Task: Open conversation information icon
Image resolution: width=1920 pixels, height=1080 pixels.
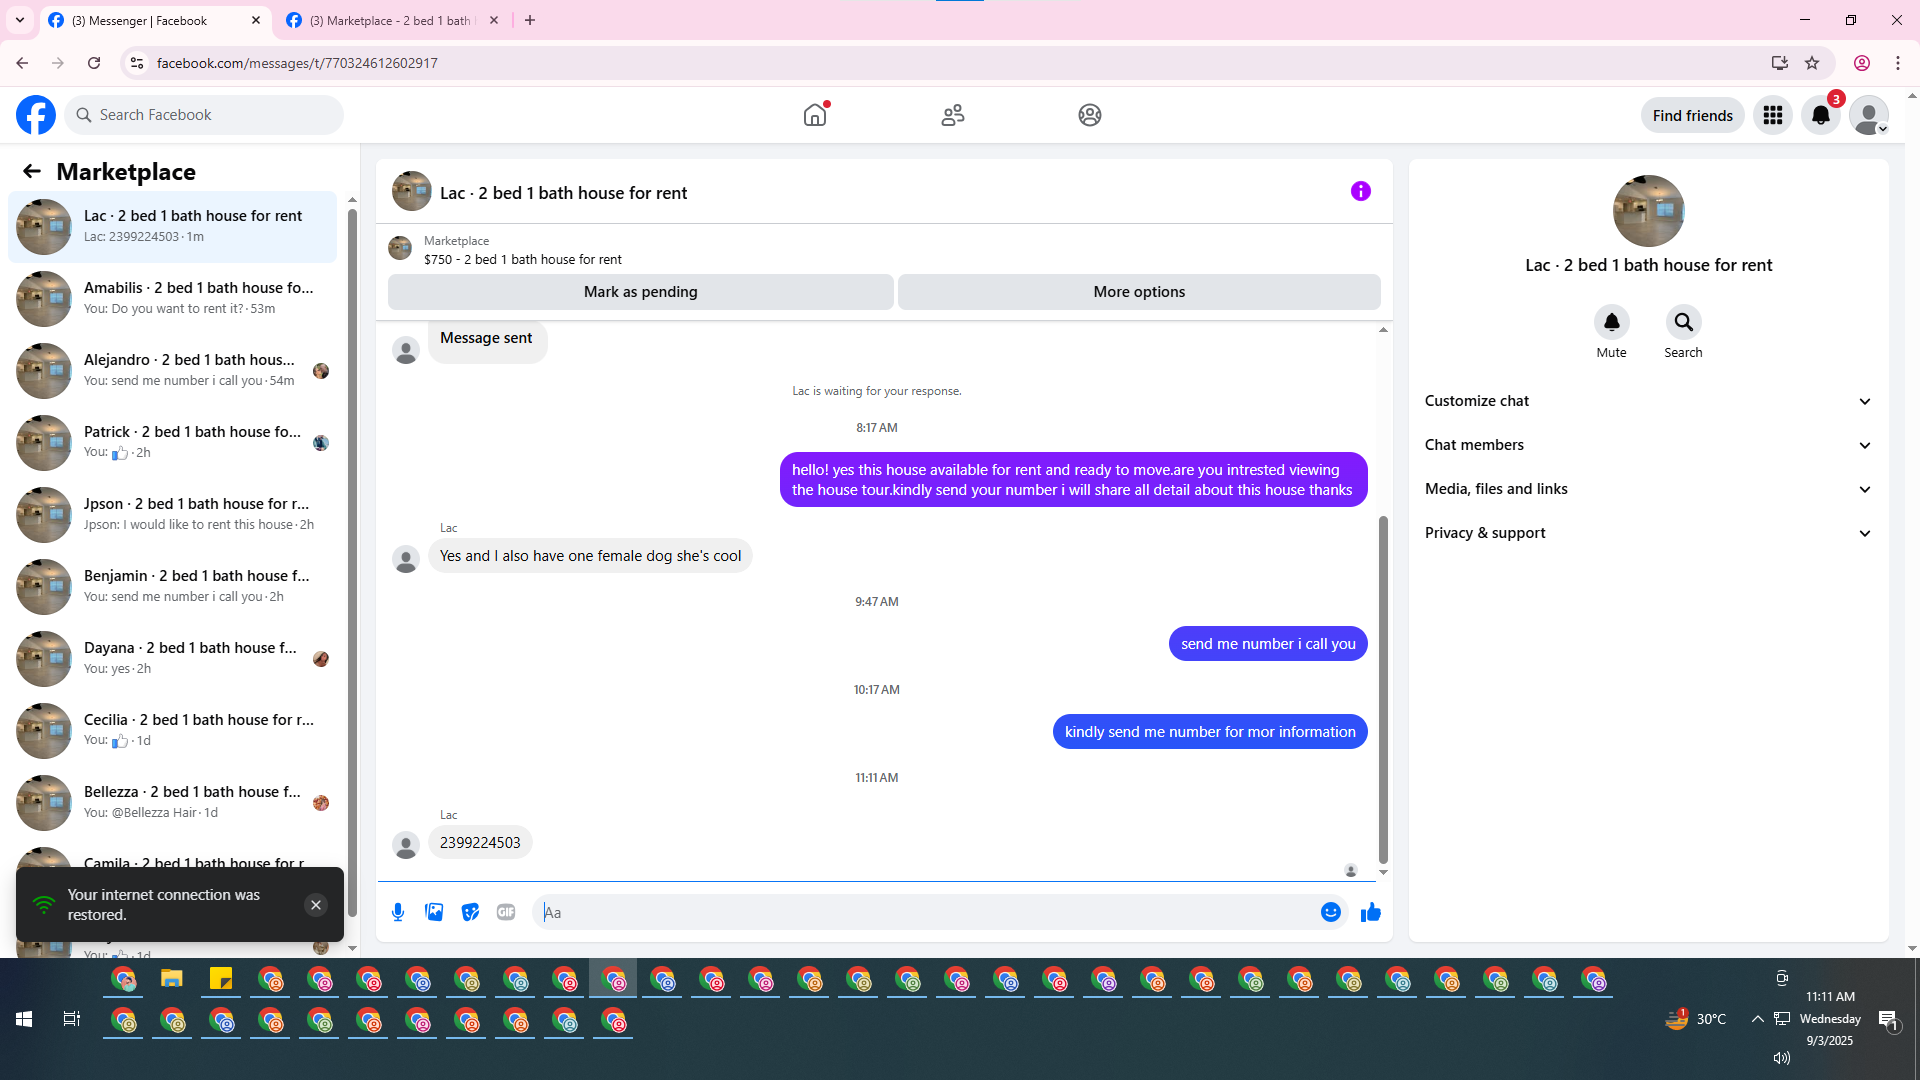Action: (x=1361, y=191)
